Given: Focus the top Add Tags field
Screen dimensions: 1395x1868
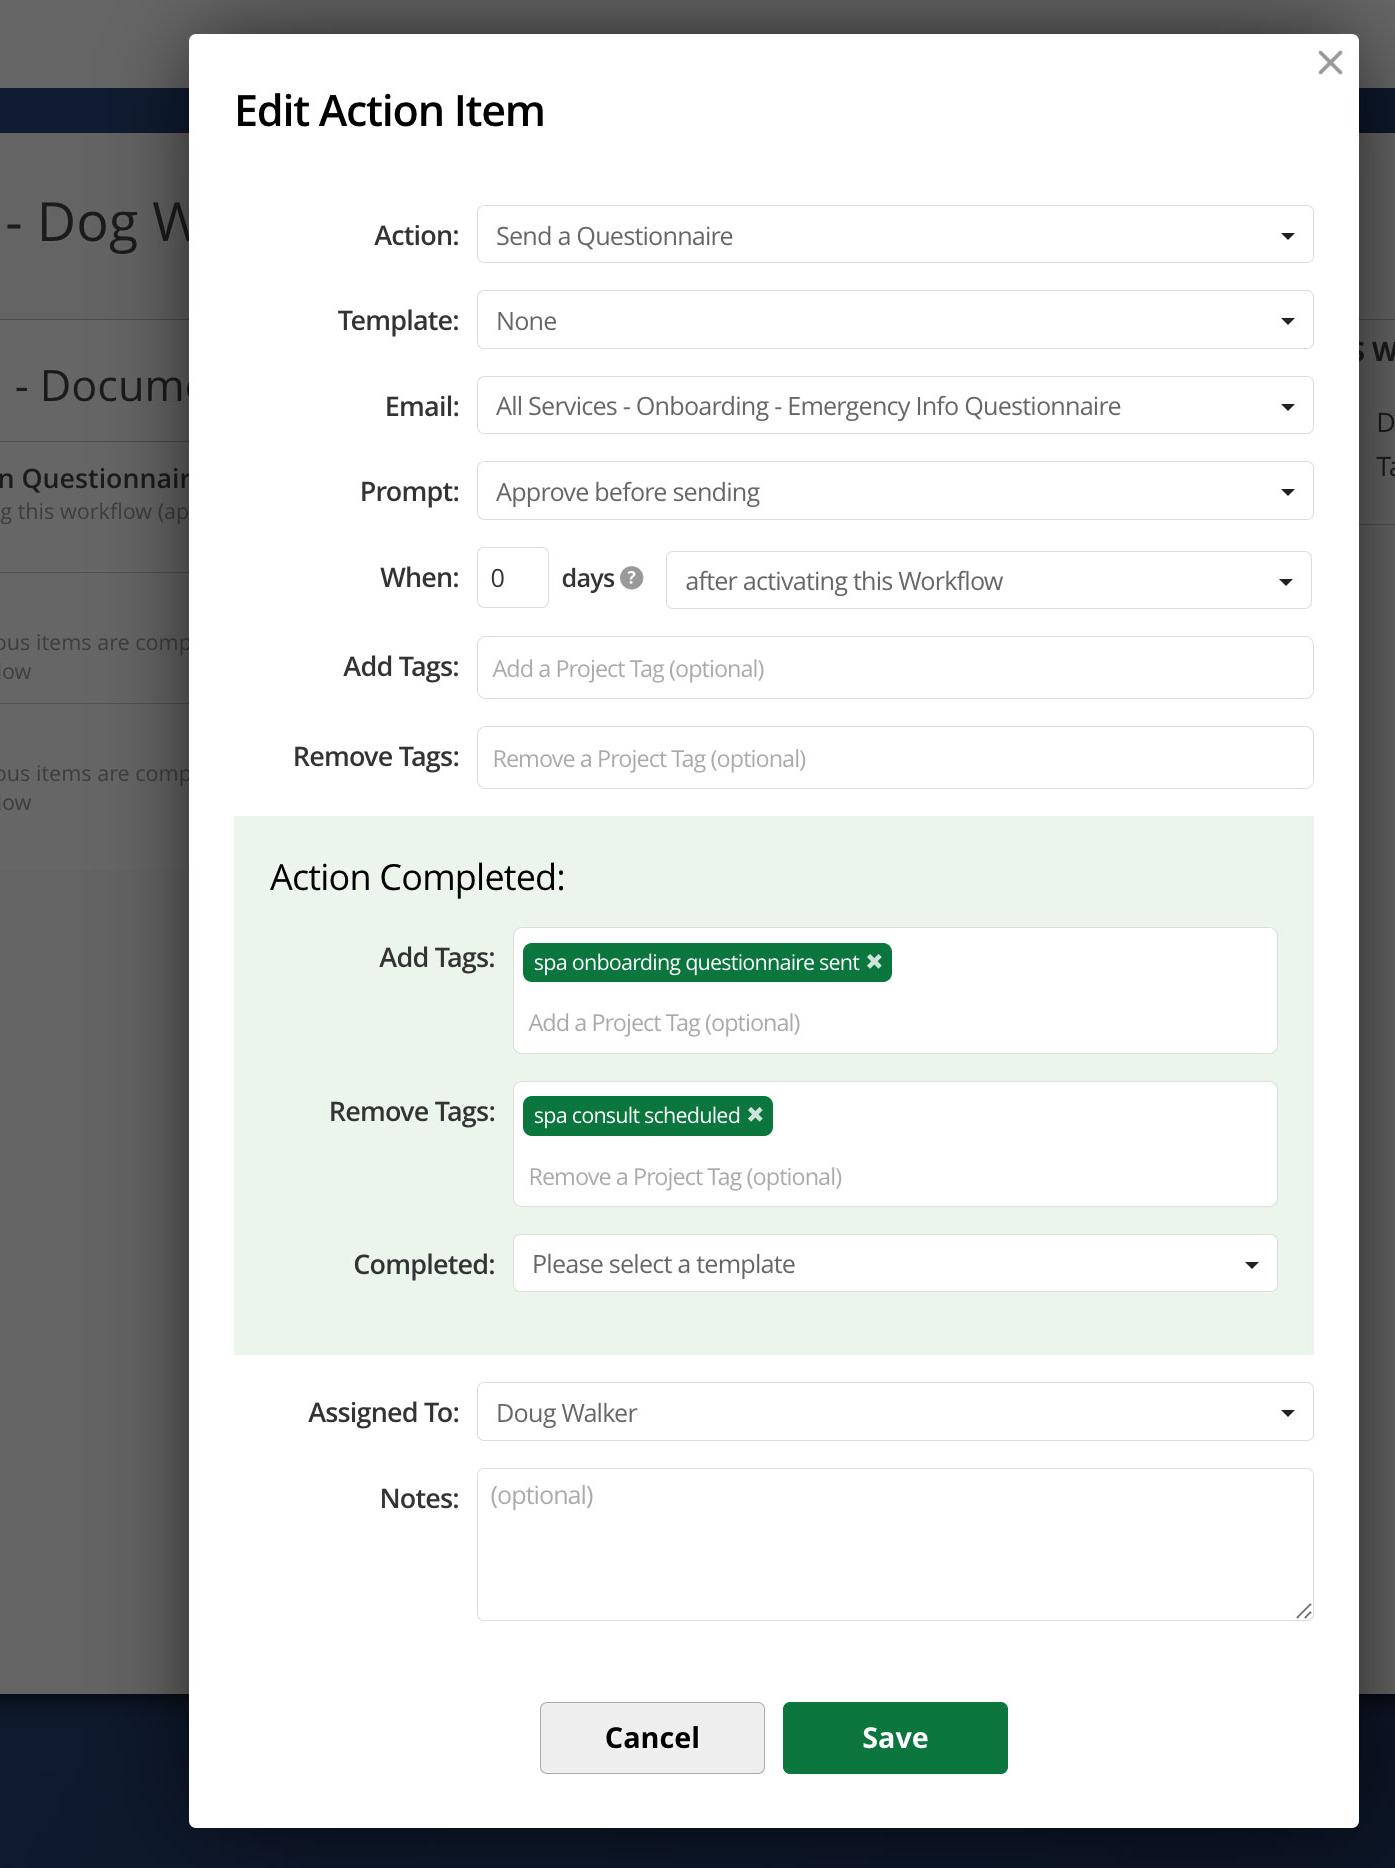Looking at the screenshot, I should coord(894,668).
